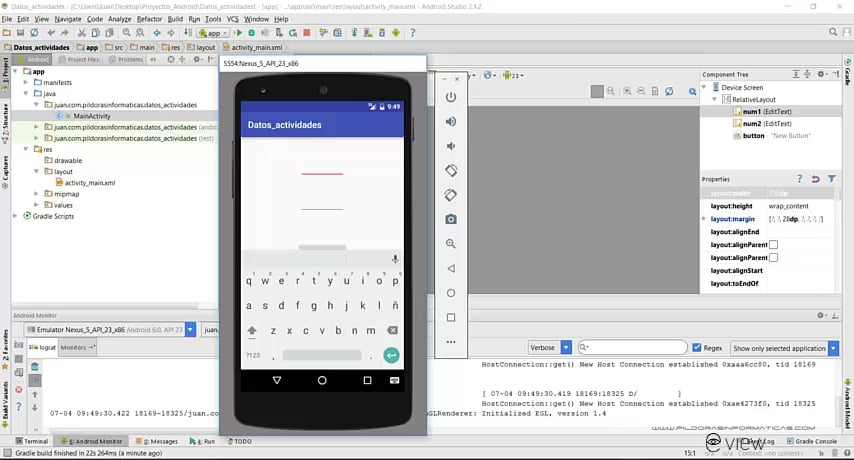854x460 pixels.
Task: Tap the phone keyboard enter button
Action: pos(391,355)
